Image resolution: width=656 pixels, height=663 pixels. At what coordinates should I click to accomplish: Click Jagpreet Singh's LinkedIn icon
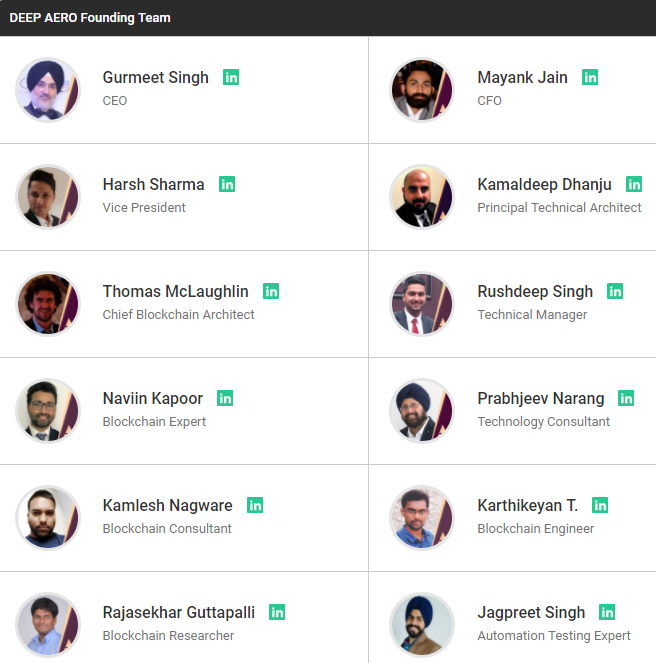click(607, 612)
